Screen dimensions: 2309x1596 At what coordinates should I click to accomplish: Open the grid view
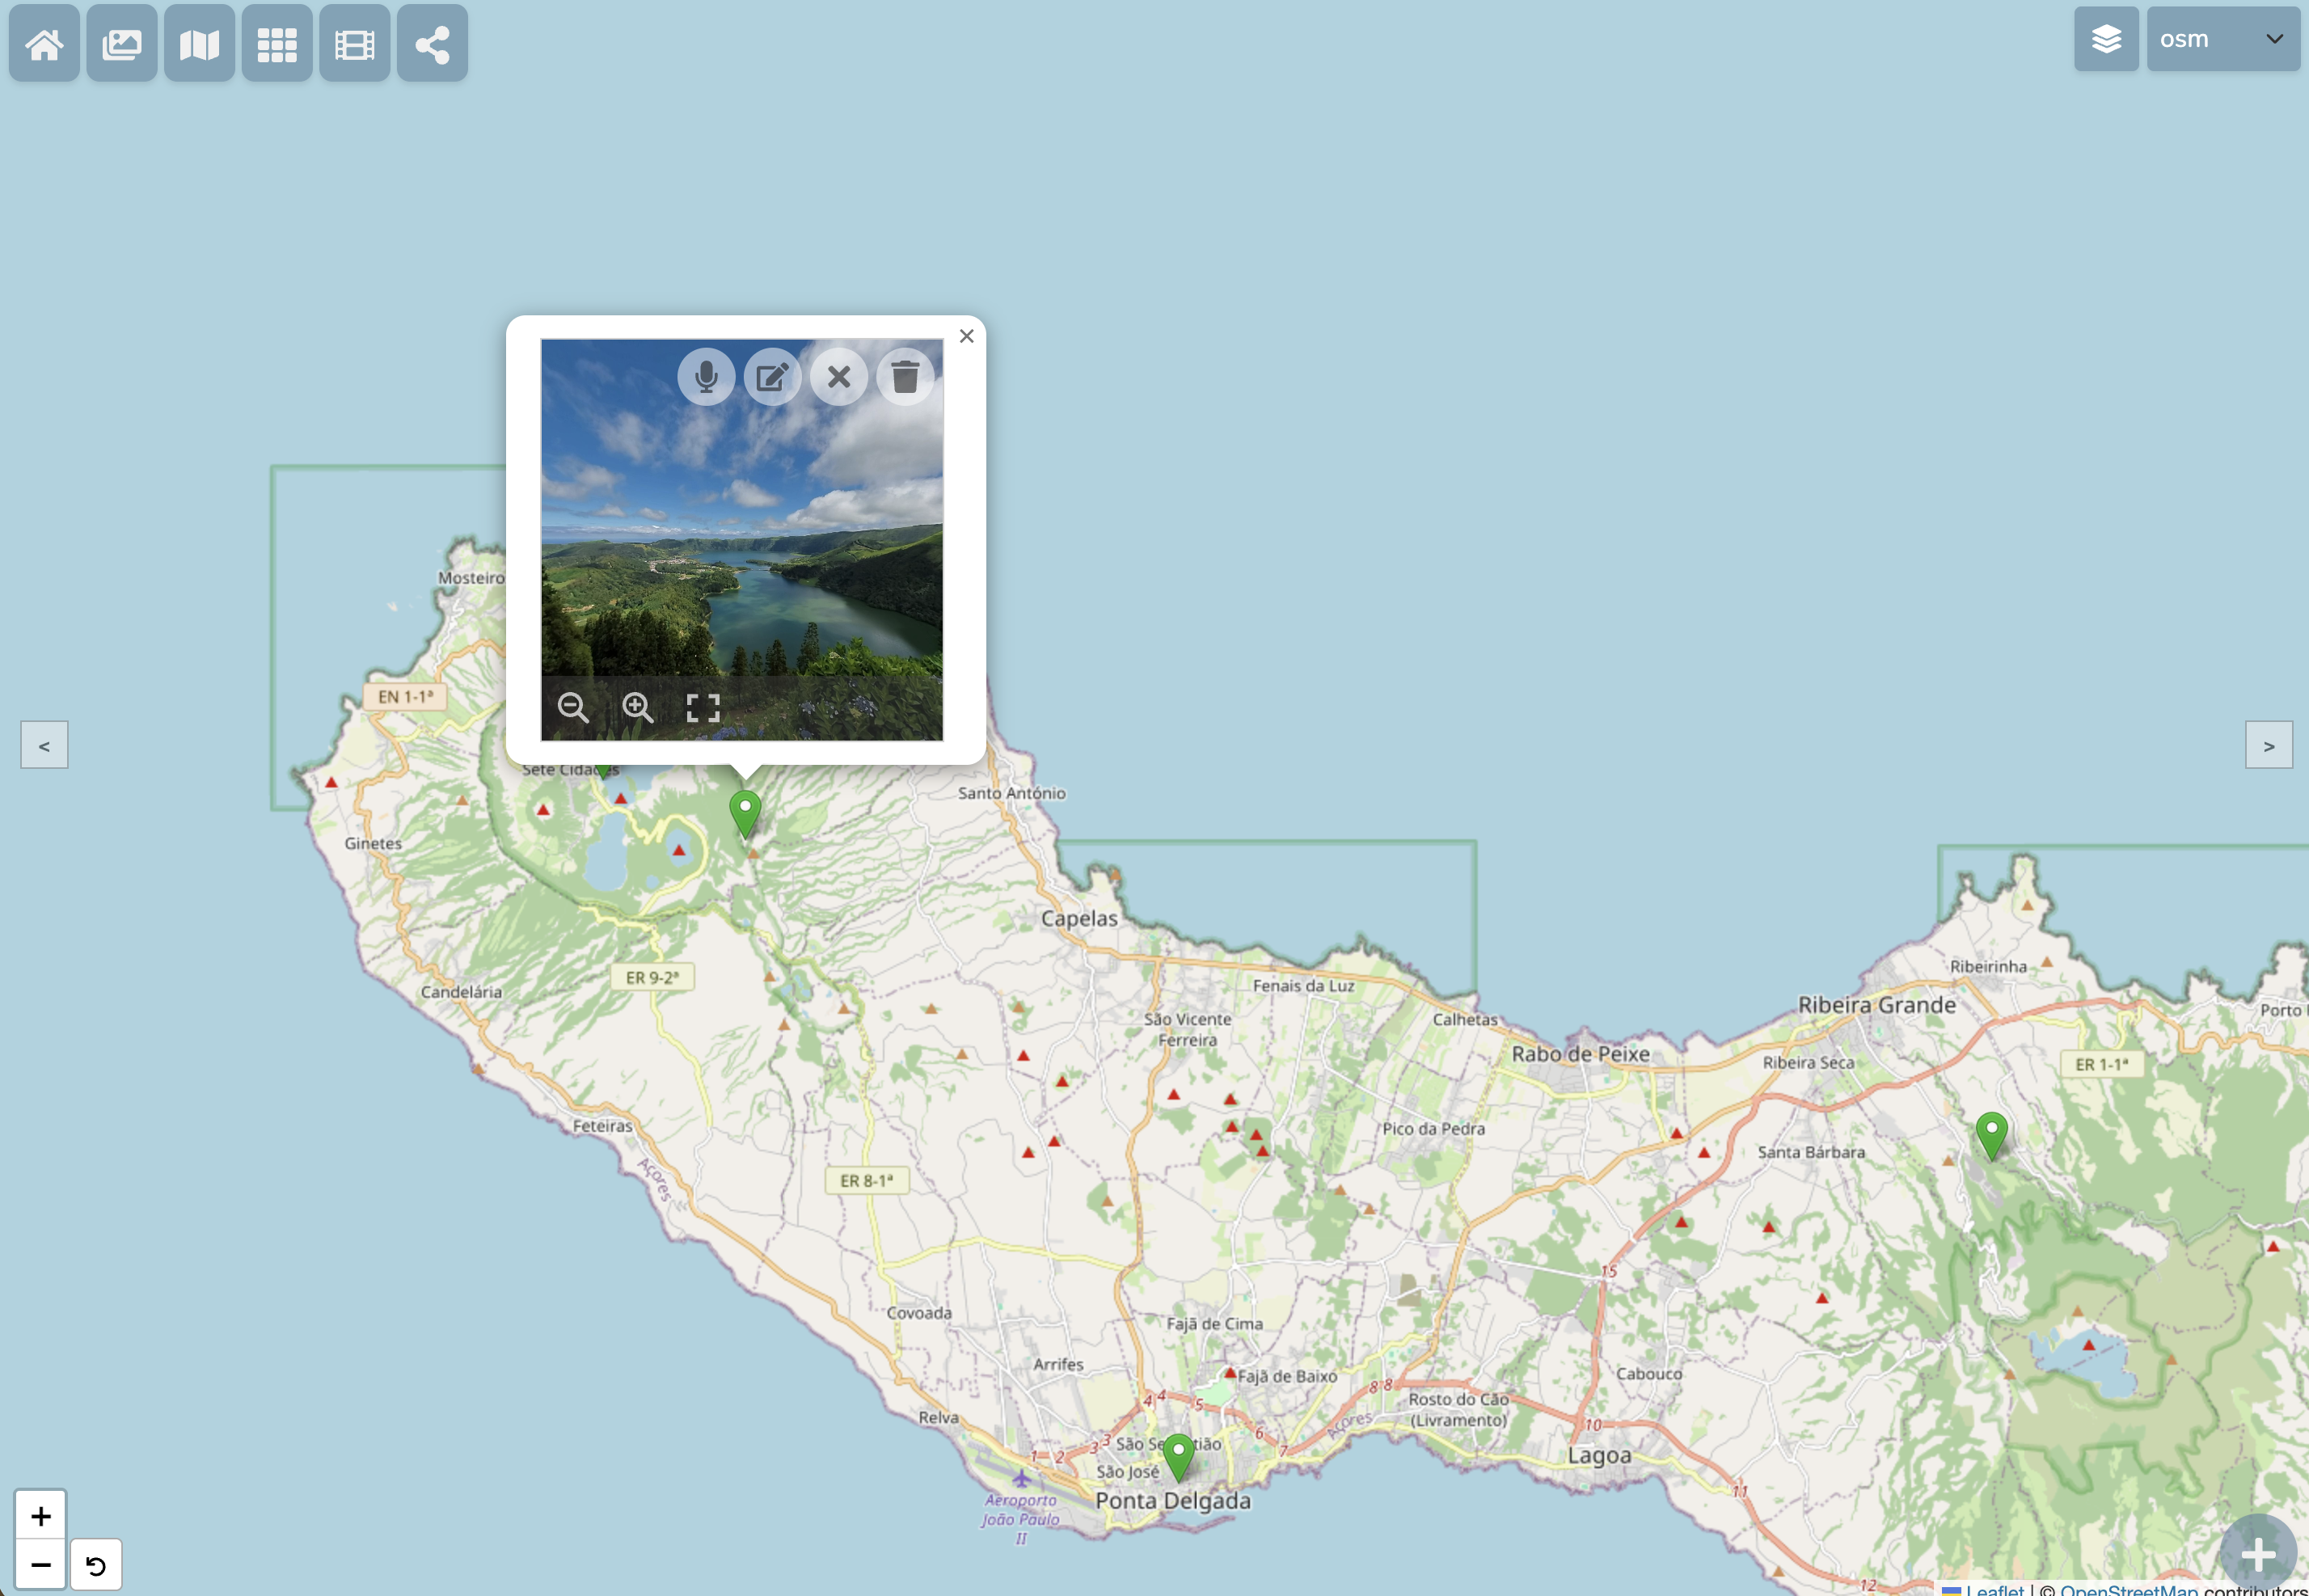(x=276, y=42)
